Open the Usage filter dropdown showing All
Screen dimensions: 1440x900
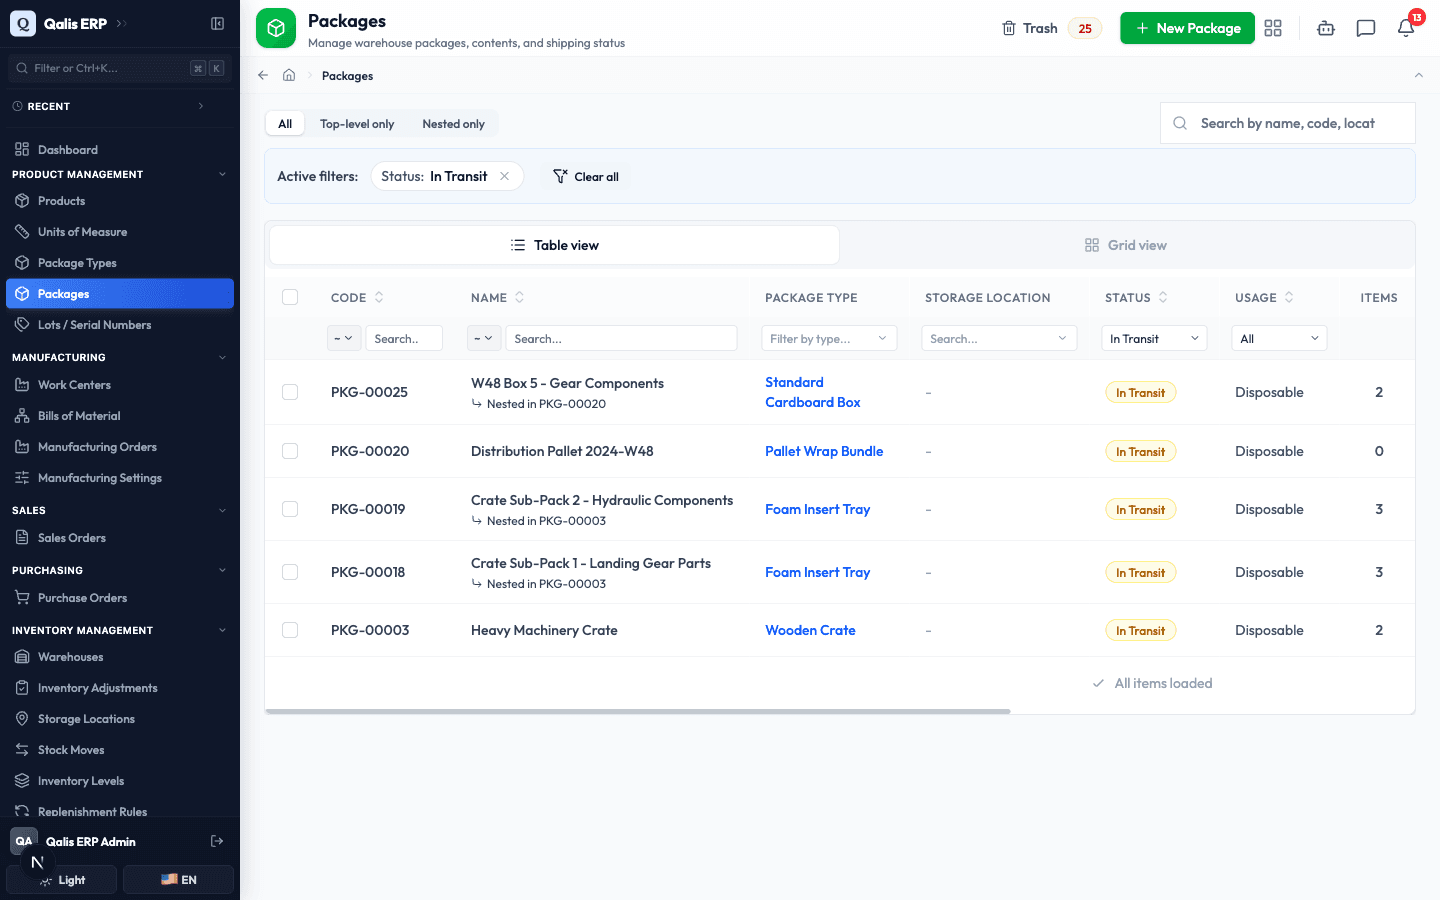(1279, 338)
